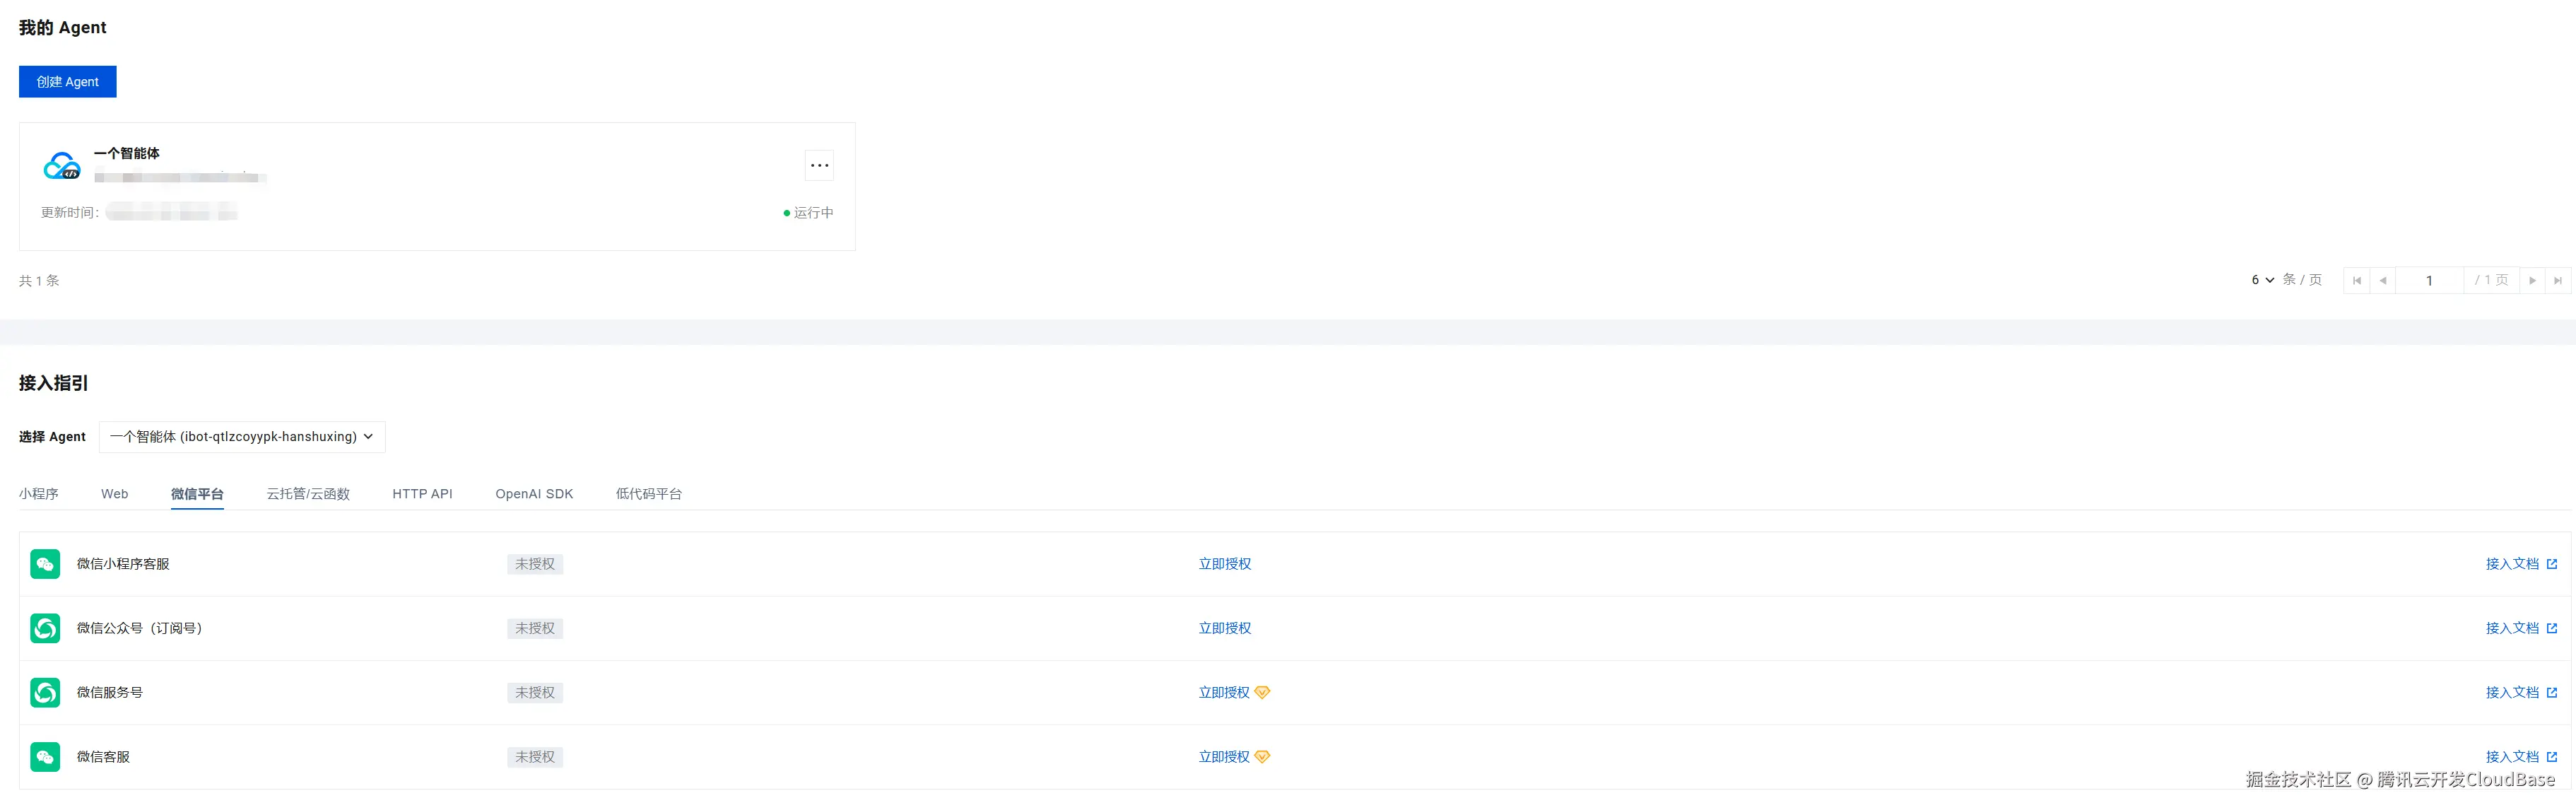This screenshot has height=810, width=2576.
Task: Switch to the 小程序 tab
Action: (39, 494)
